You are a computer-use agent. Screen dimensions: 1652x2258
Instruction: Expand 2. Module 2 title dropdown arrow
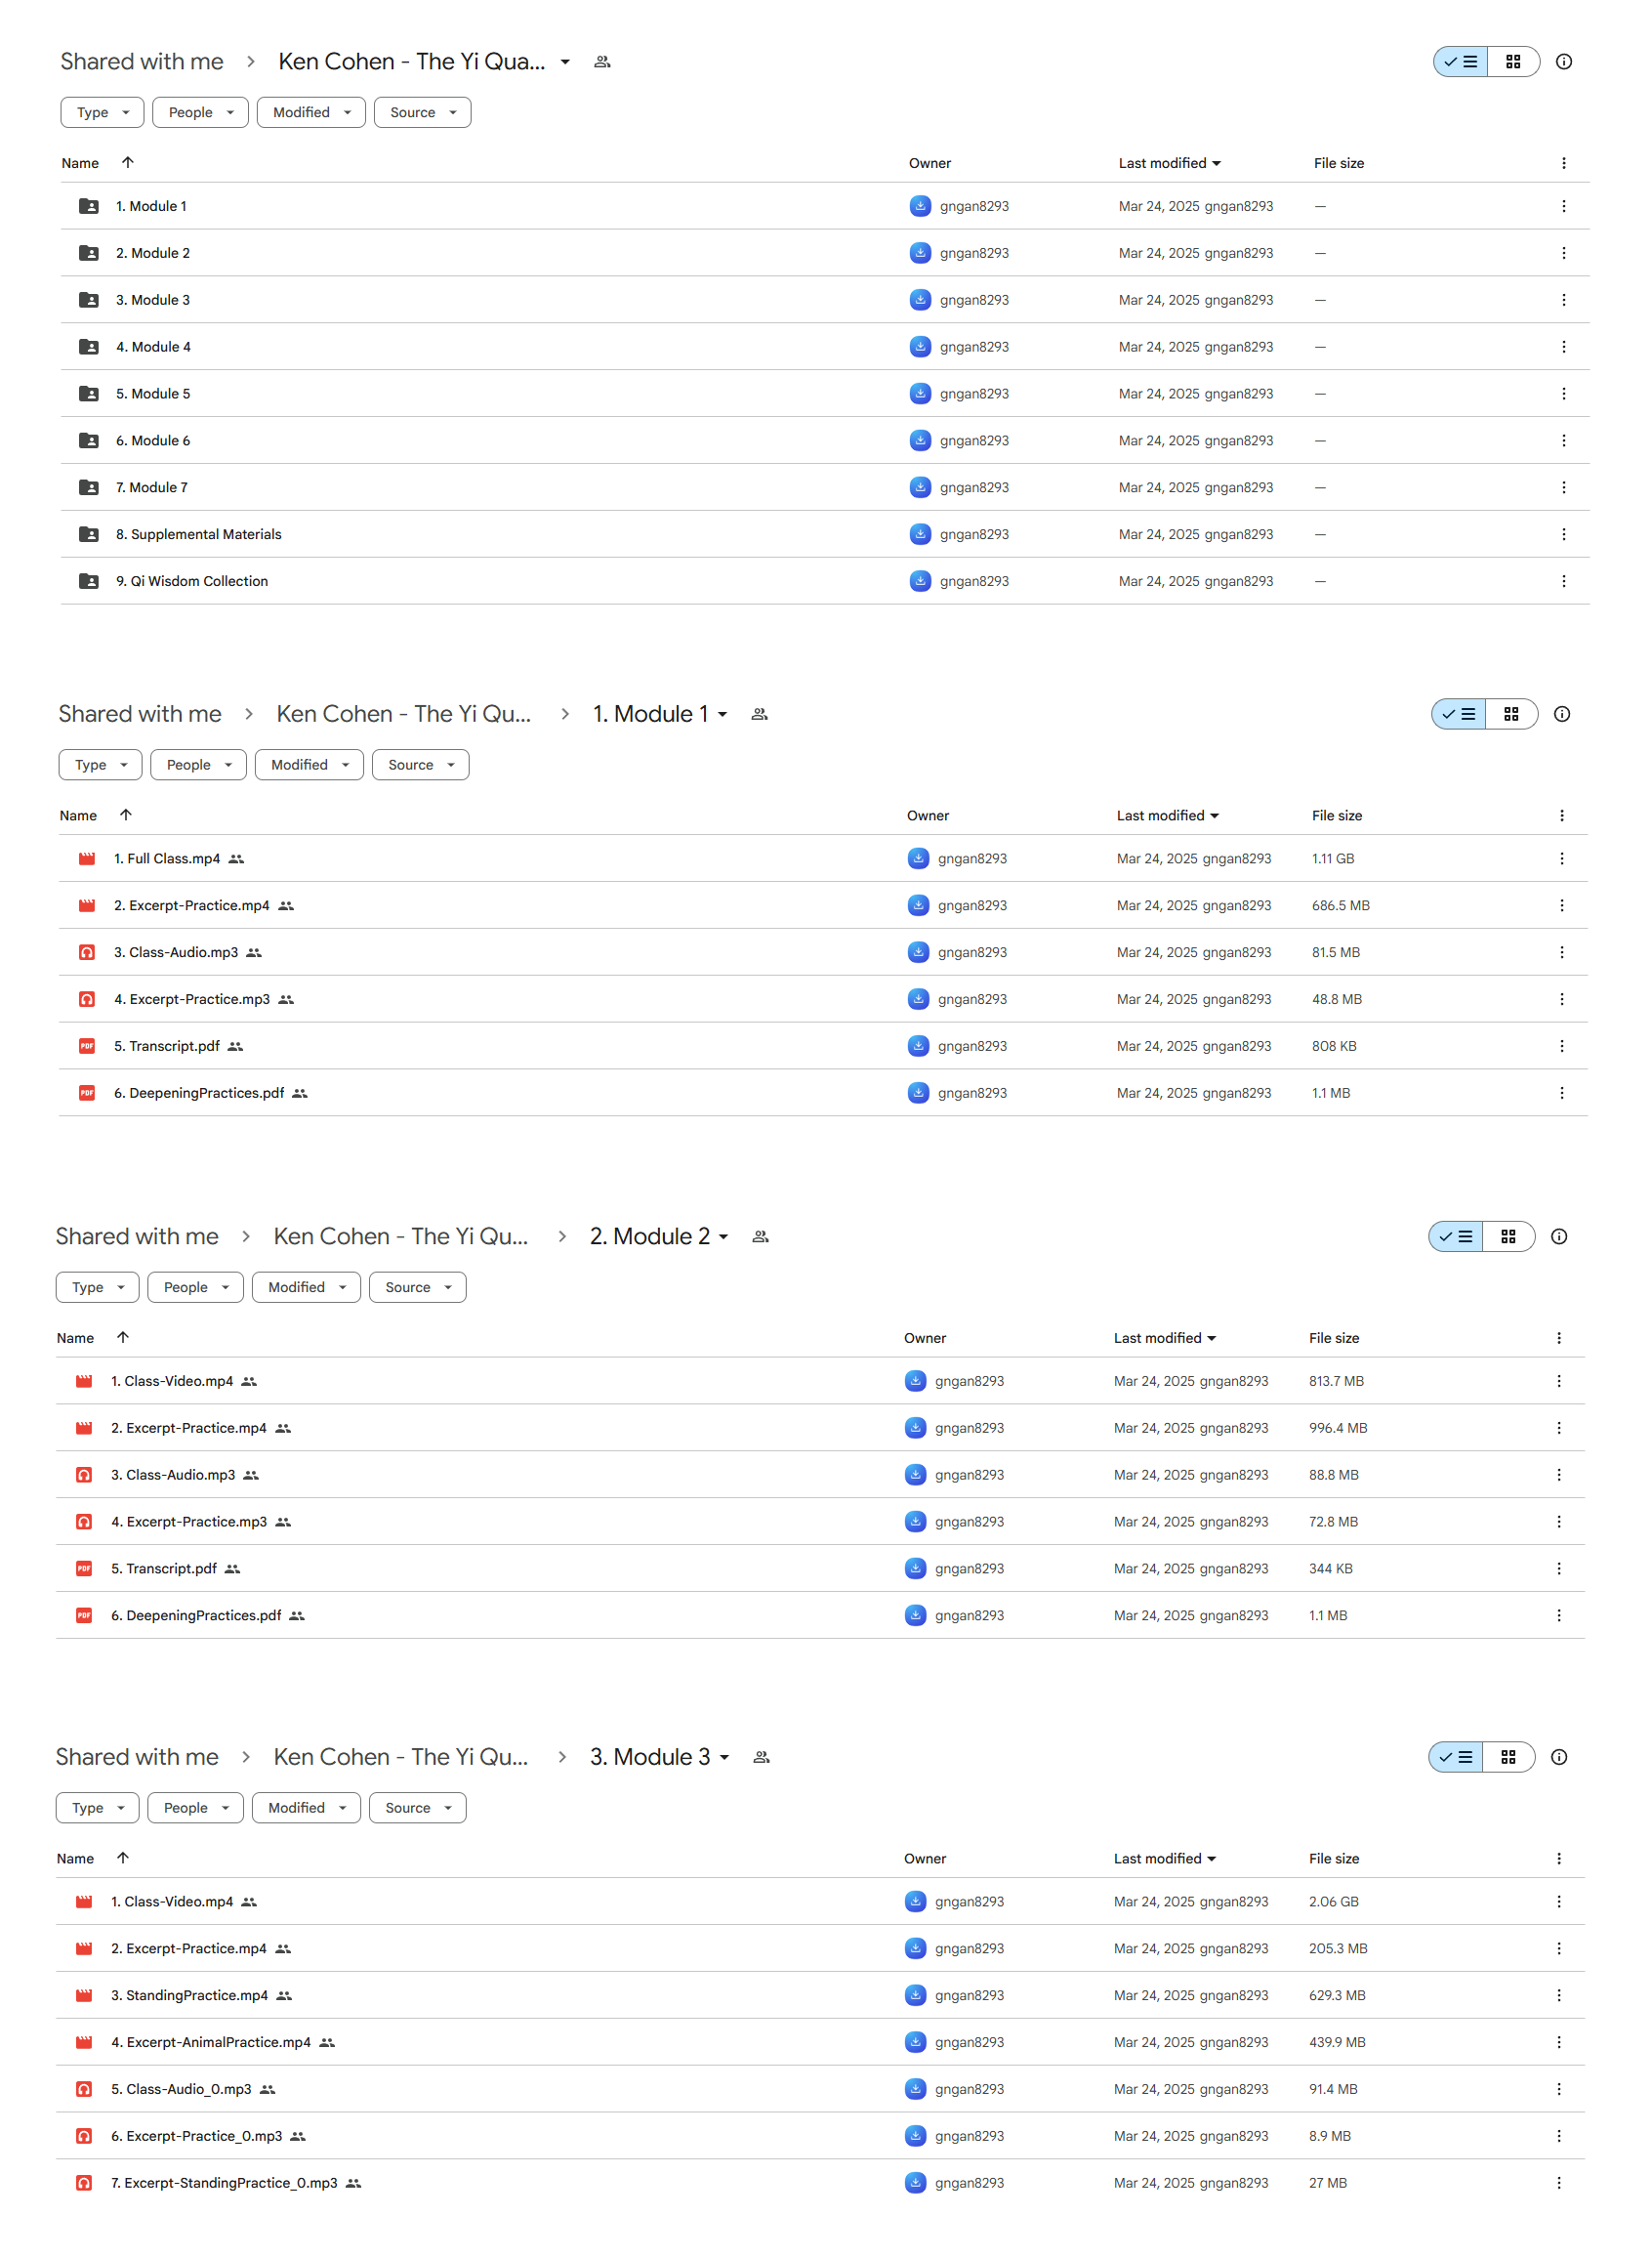point(724,1237)
